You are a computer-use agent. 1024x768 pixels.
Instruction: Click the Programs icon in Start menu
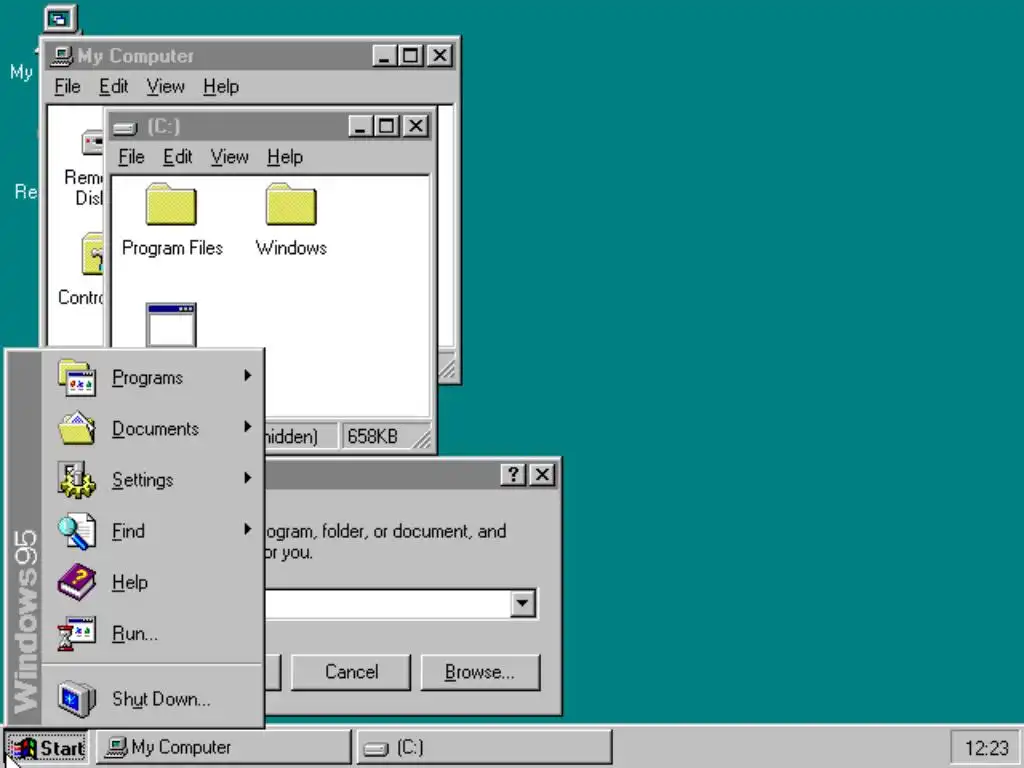(x=76, y=377)
